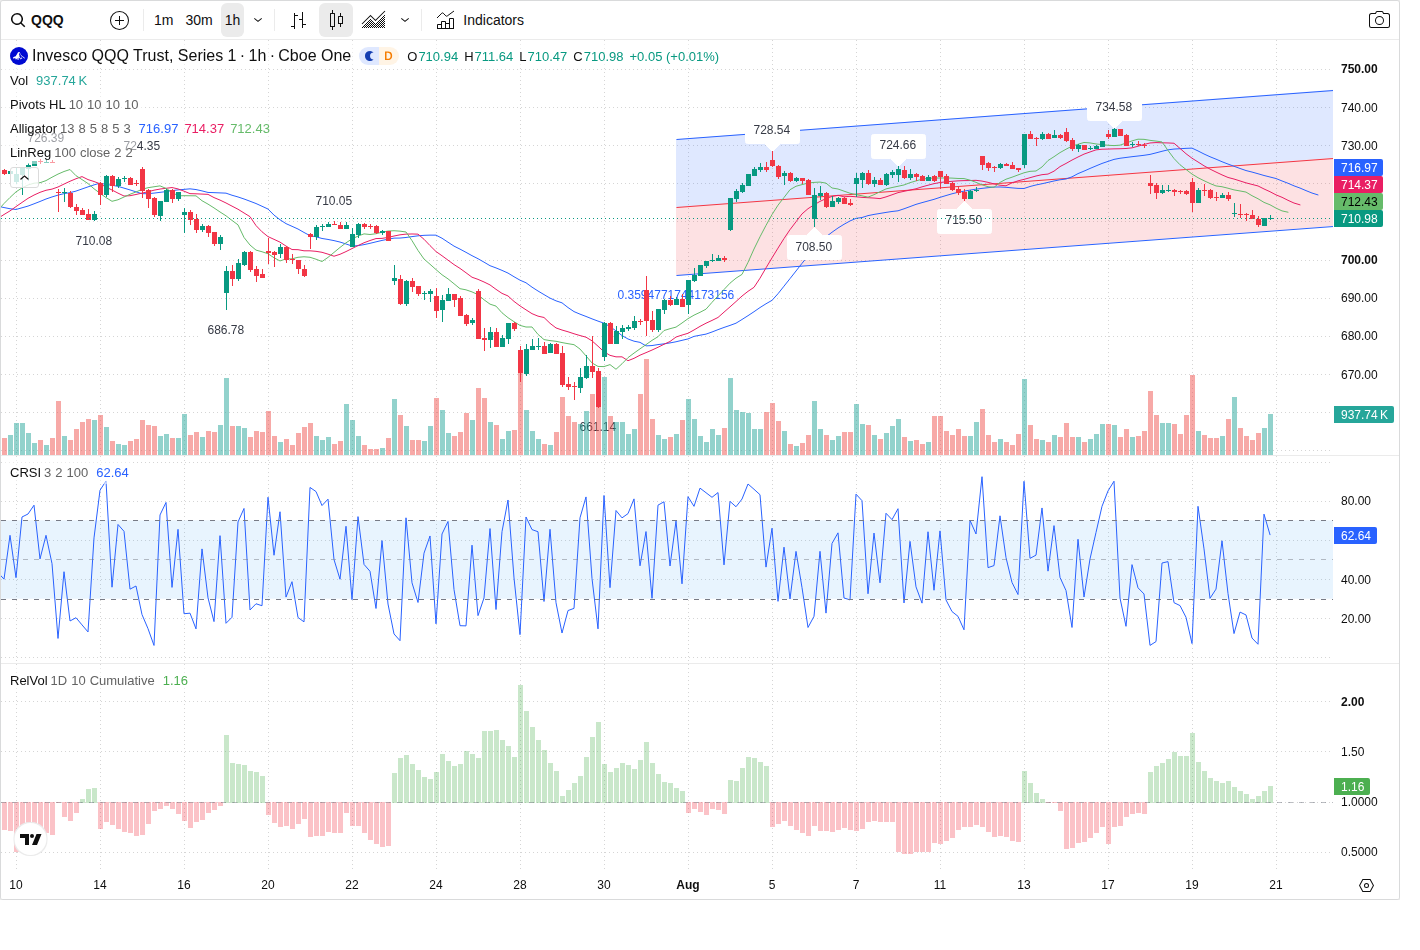The height and width of the screenshot is (950, 1420).
Task: Click the 724.66 pivot label
Action: (898, 145)
